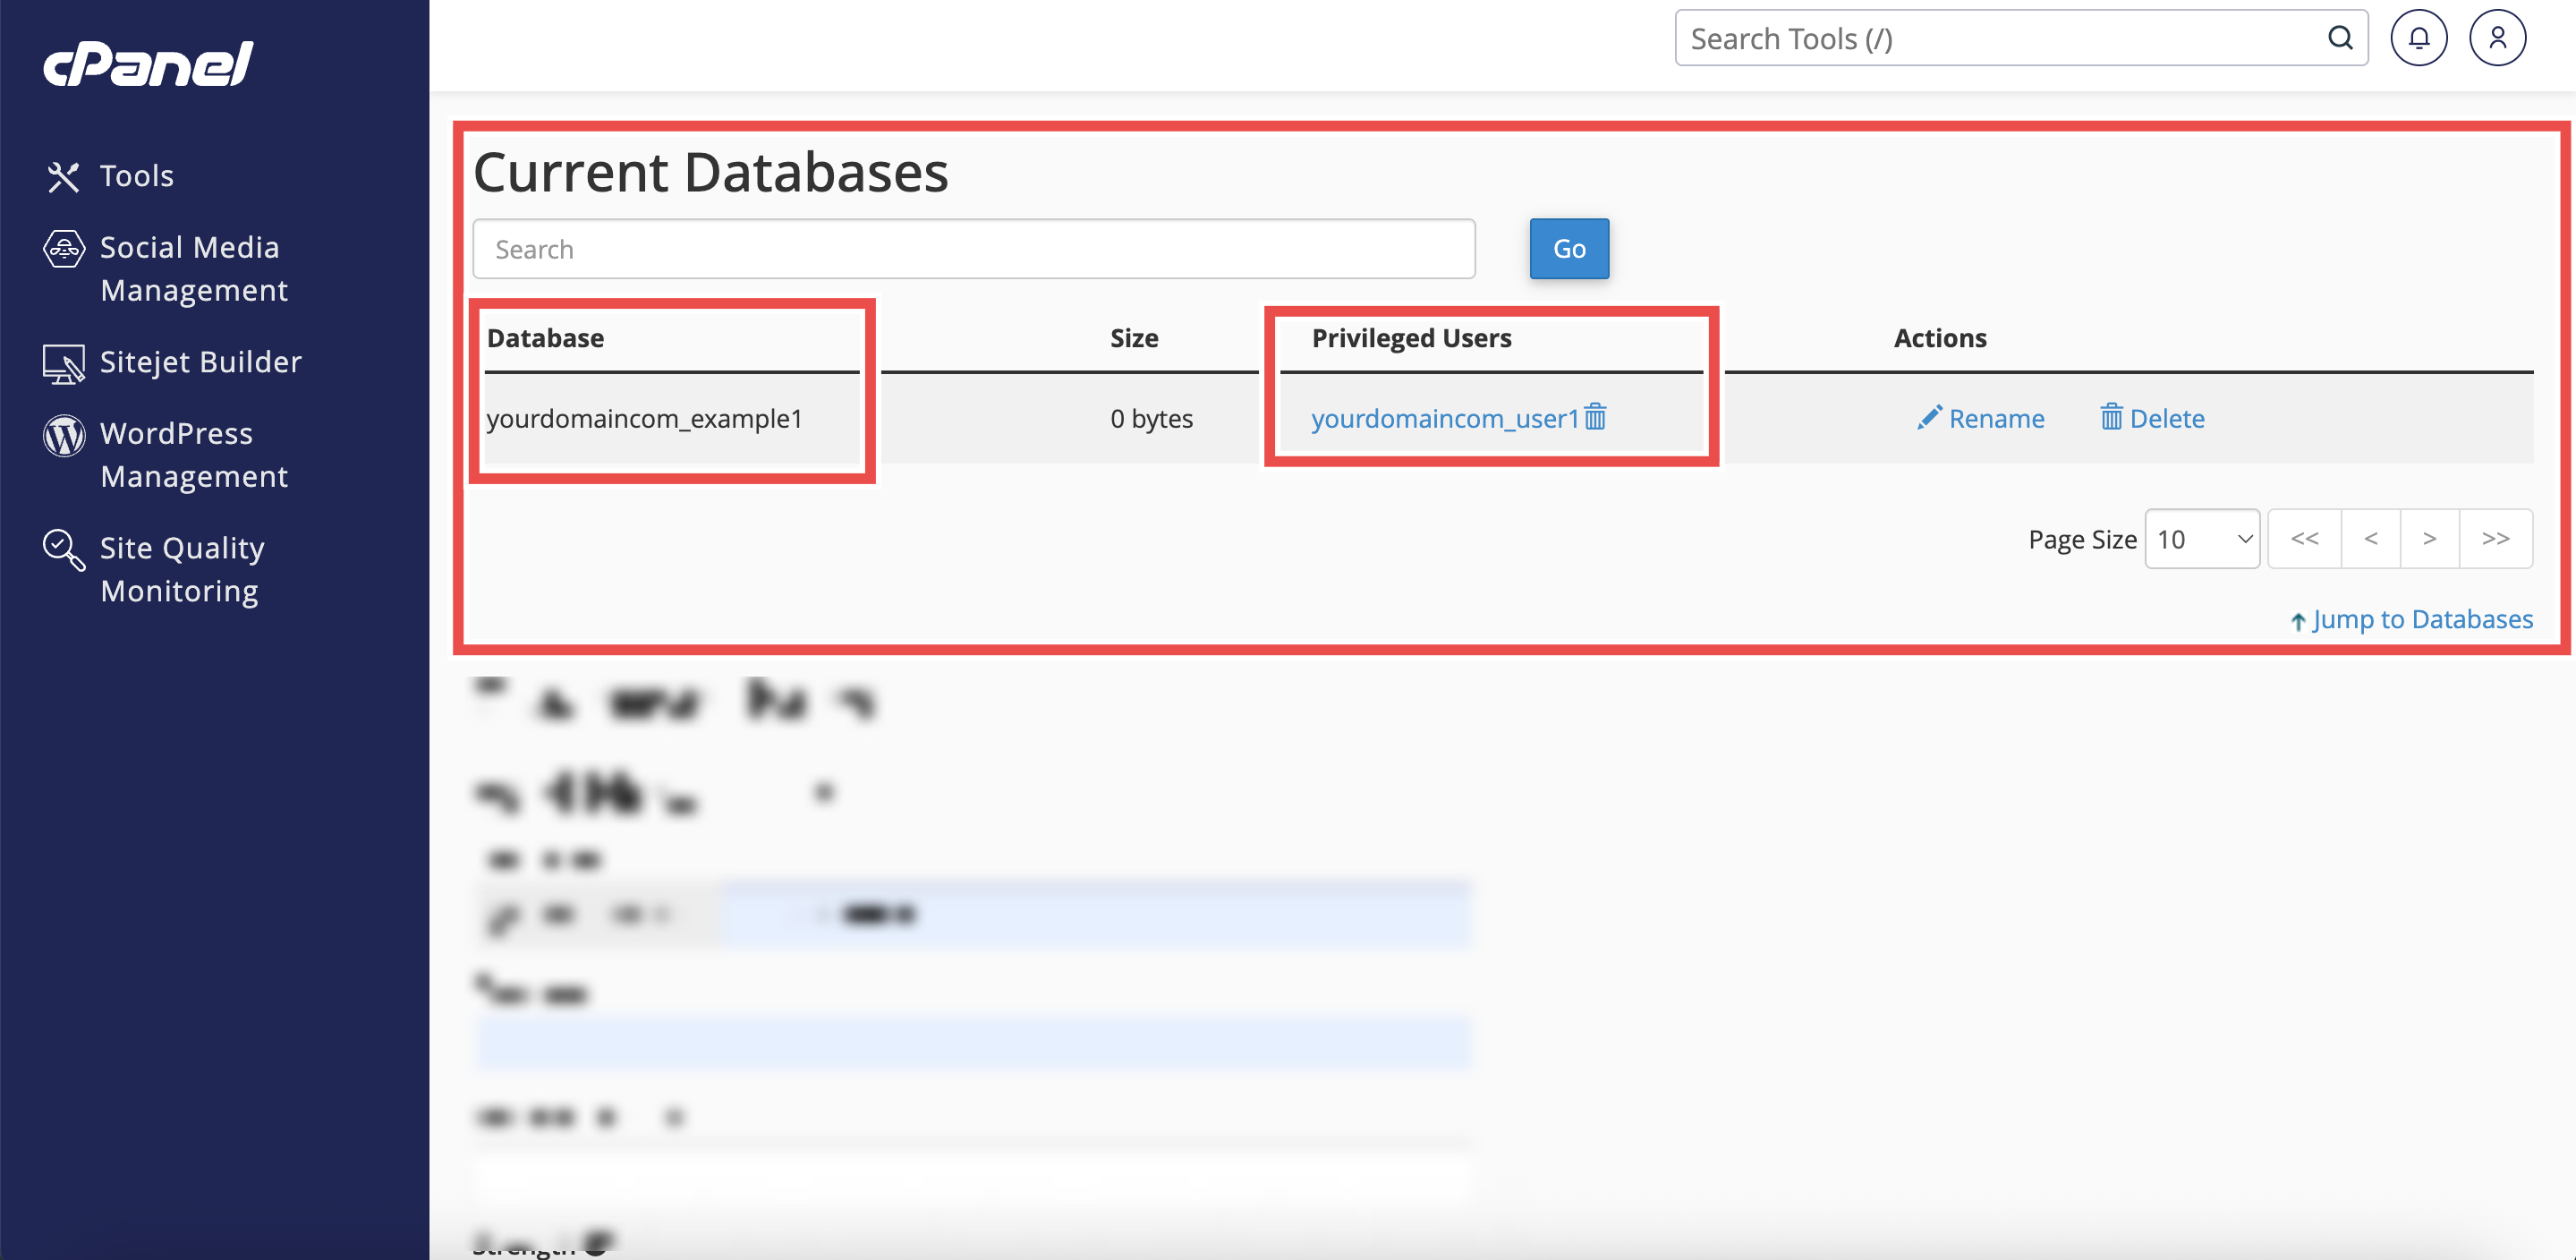Viewport: 2576px width, 1260px height.
Task: Go to first page with <<
Action: click(x=2304, y=539)
